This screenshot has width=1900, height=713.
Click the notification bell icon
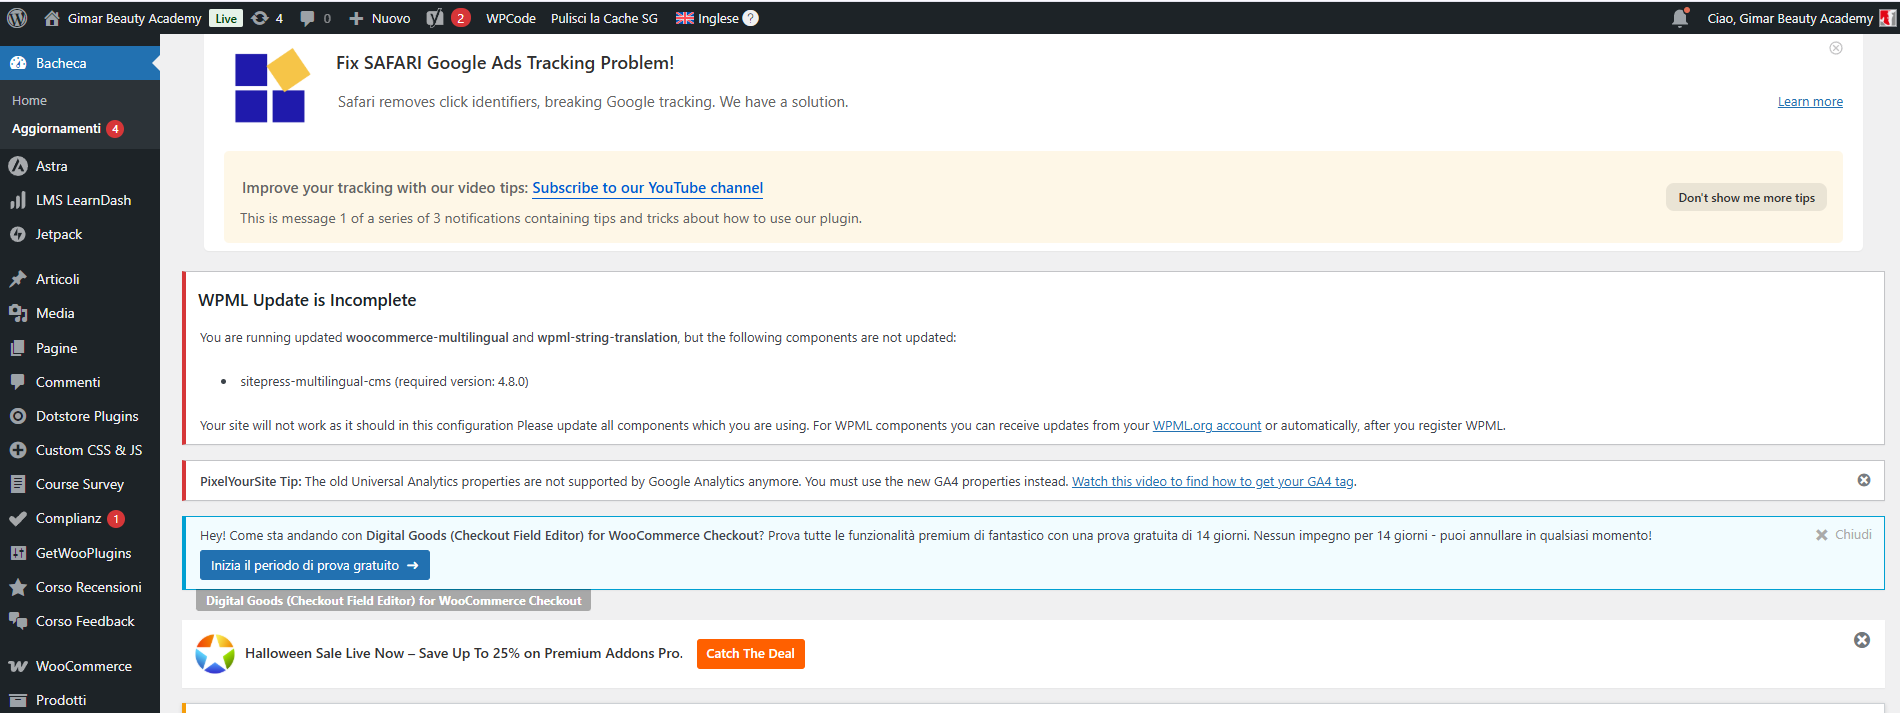pyautogui.click(x=1680, y=18)
